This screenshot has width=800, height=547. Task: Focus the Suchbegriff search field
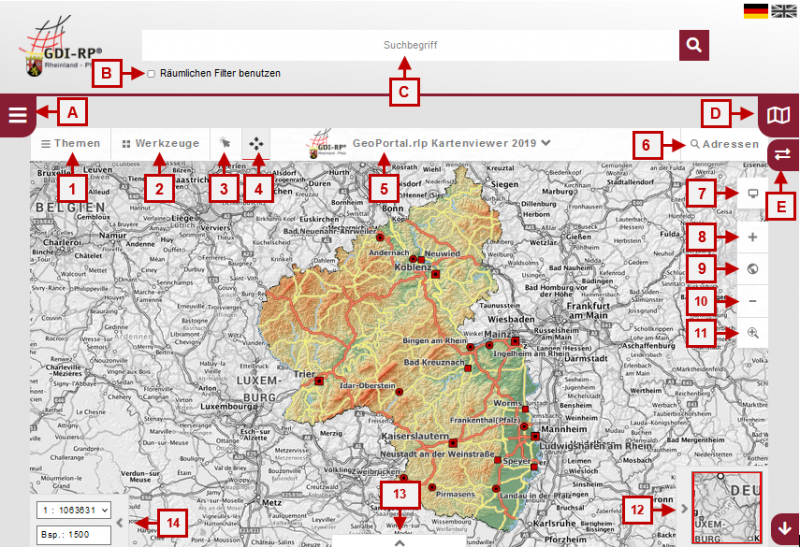(x=410, y=45)
